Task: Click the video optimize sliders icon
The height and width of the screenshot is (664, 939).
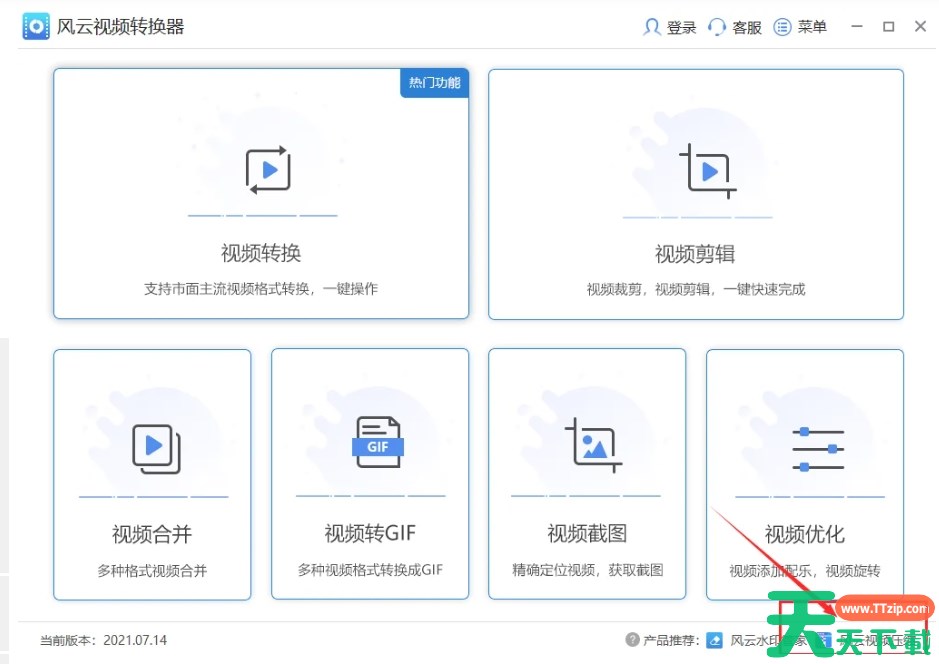Action: 817,449
